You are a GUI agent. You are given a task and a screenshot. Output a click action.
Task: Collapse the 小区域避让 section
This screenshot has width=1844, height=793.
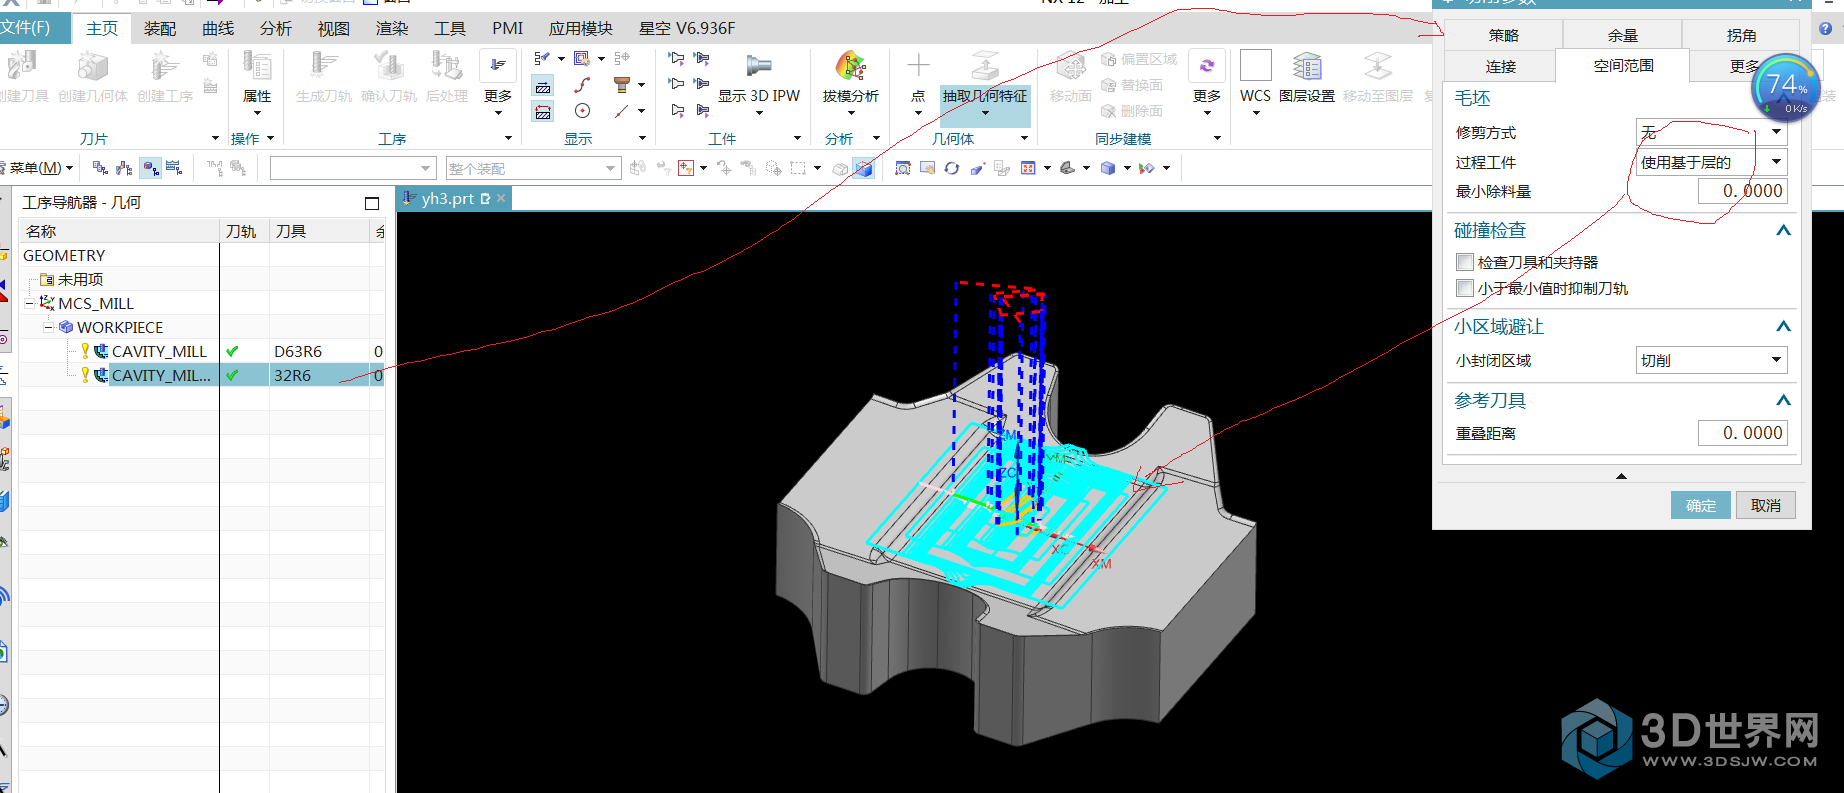[1783, 327]
